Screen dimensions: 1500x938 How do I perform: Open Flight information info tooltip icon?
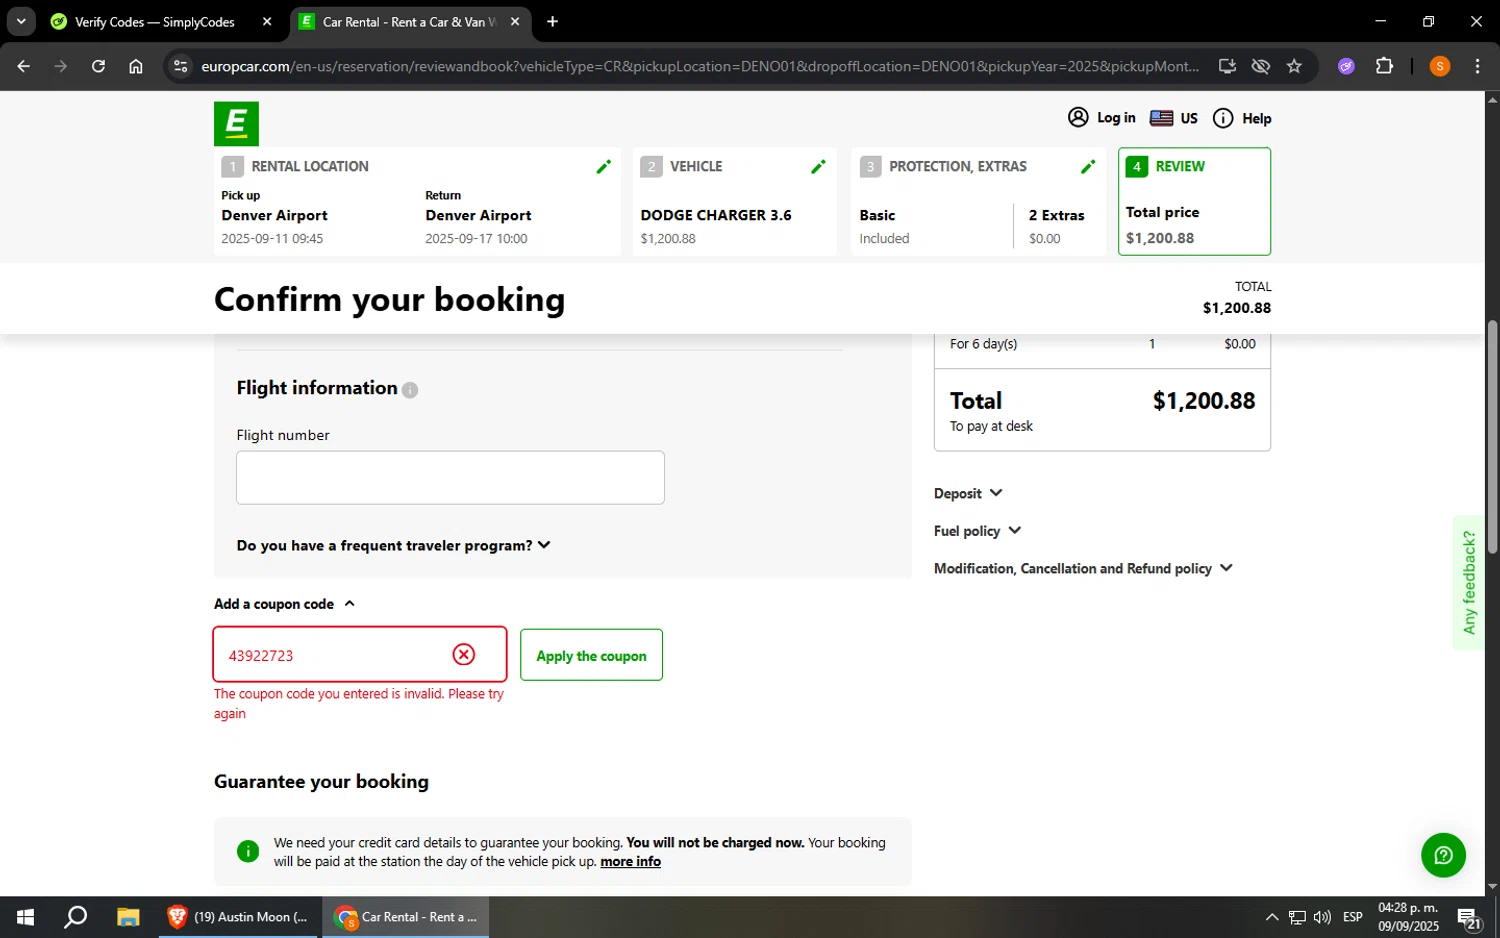click(x=410, y=390)
